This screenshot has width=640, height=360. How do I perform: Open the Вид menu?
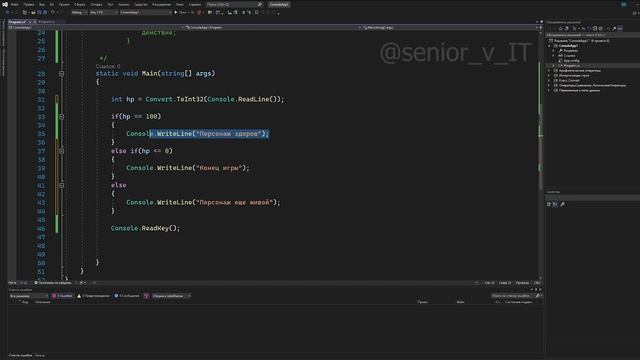click(x=42, y=4)
